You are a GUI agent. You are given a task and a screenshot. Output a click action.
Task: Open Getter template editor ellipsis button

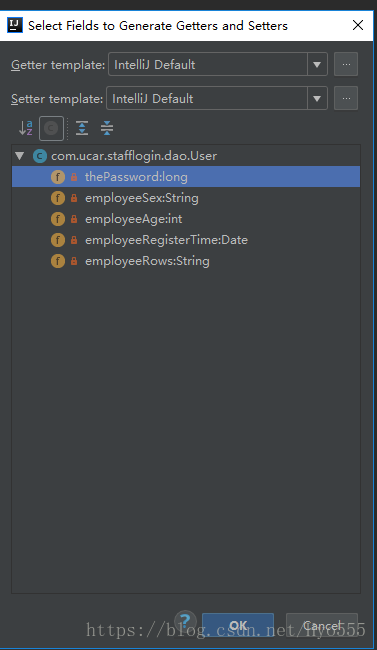(346, 64)
